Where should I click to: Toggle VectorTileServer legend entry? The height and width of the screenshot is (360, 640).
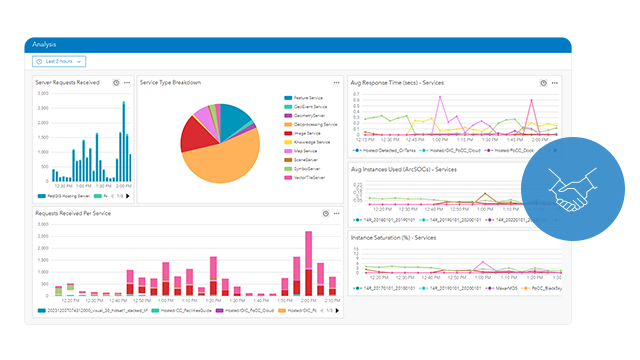tap(304, 178)
